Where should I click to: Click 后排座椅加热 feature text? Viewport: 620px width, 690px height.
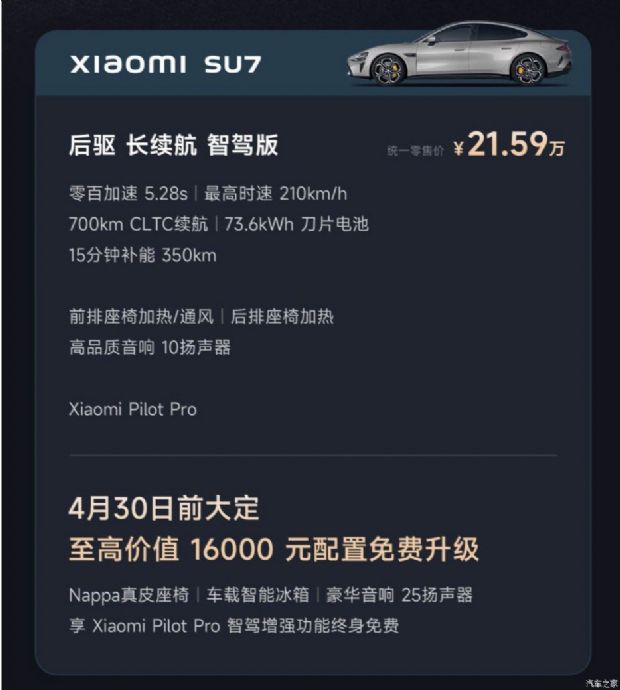282,317
